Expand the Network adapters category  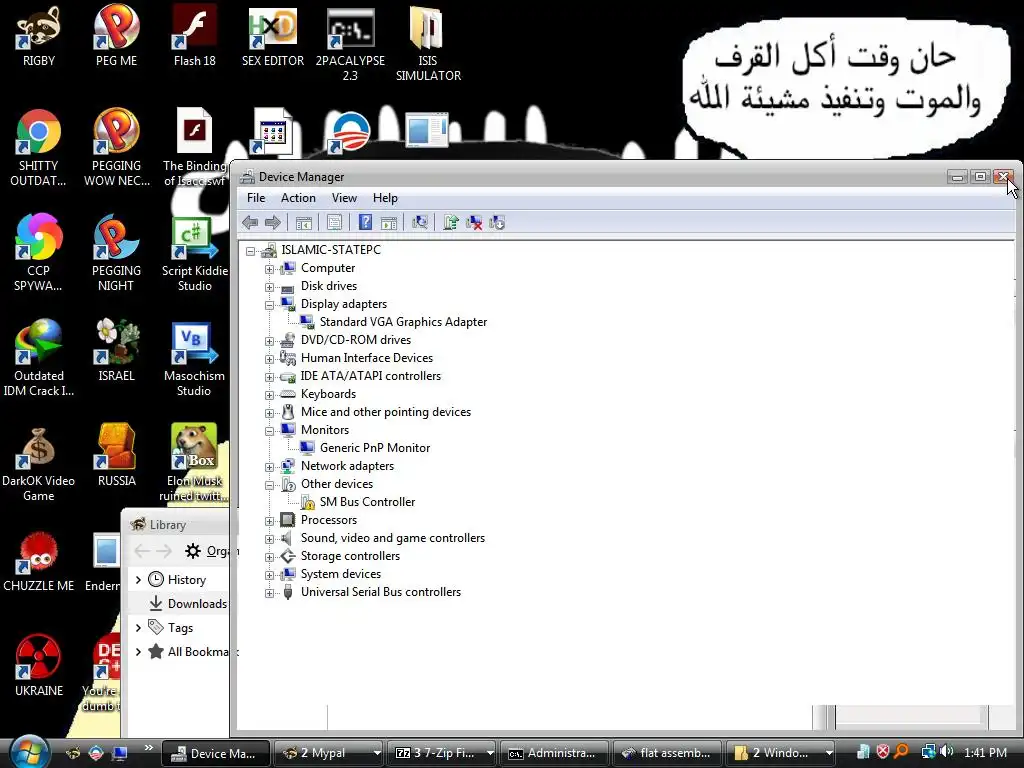click(x=269, y=467)
